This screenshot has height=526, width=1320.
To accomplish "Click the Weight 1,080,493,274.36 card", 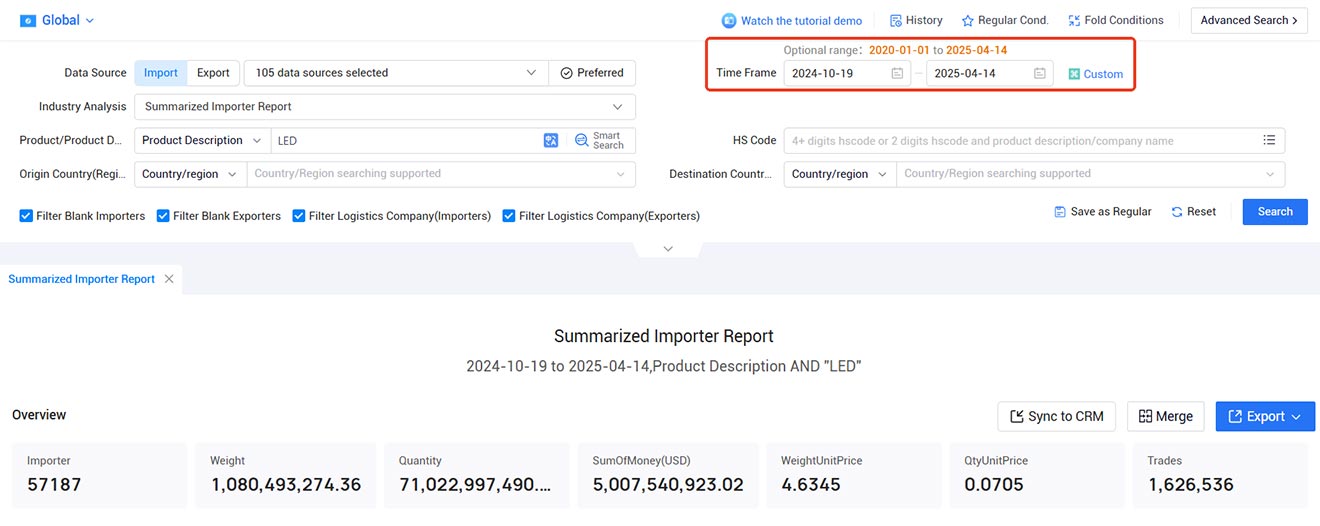I will point(286,475).
